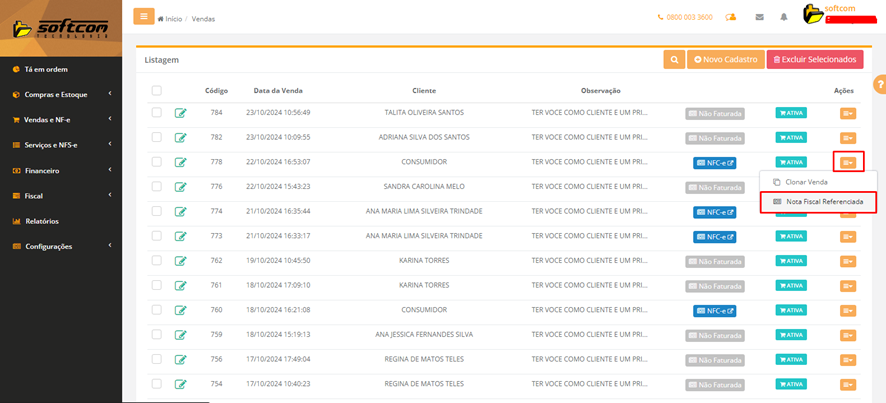886x403 pixels.
Task: Open actions dropdown for sale 784
Action: [847, 113]
